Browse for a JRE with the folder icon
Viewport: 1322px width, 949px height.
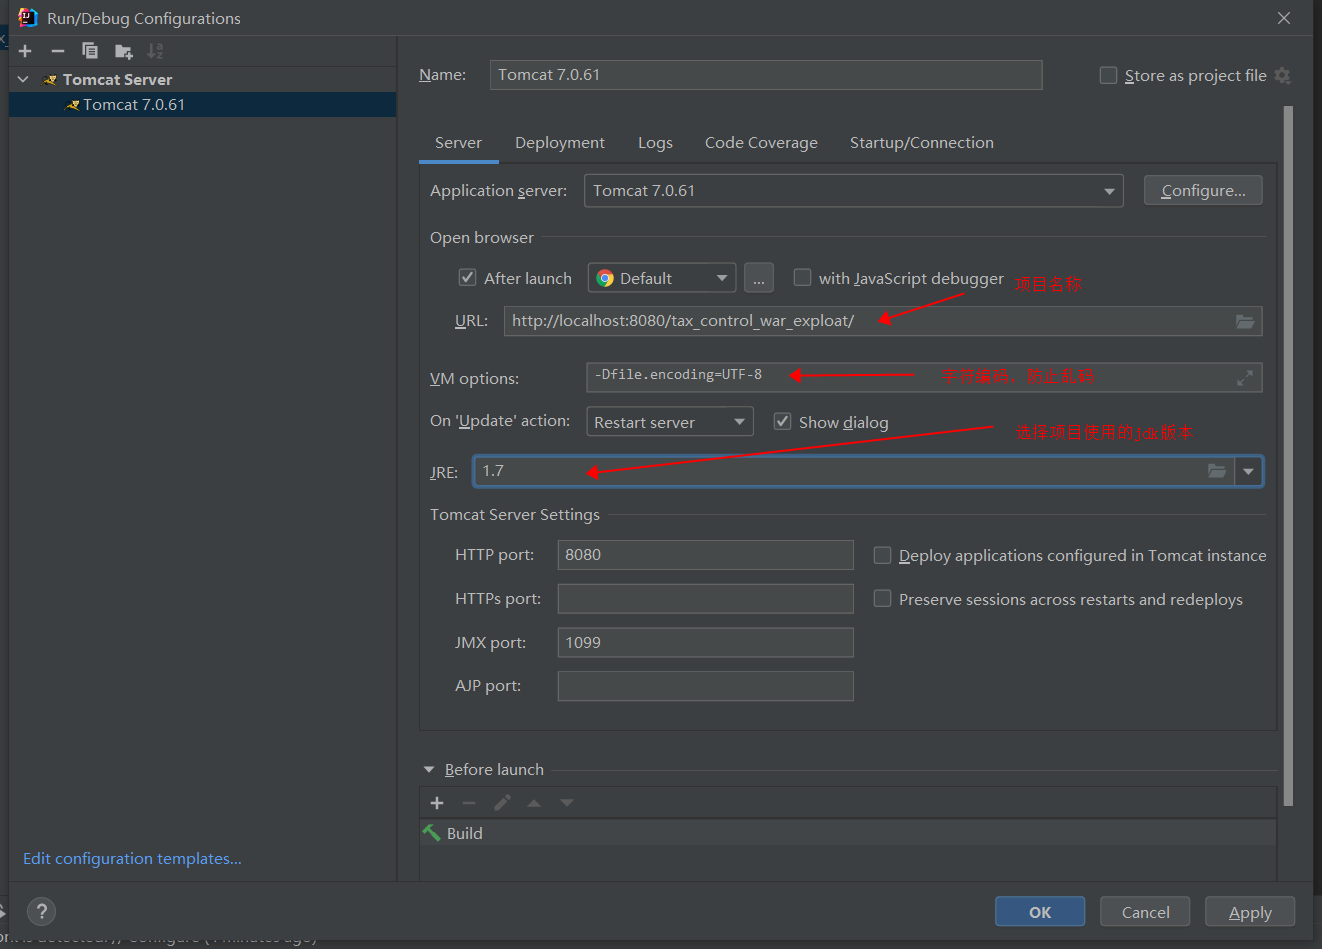[x=1217, y=471]
